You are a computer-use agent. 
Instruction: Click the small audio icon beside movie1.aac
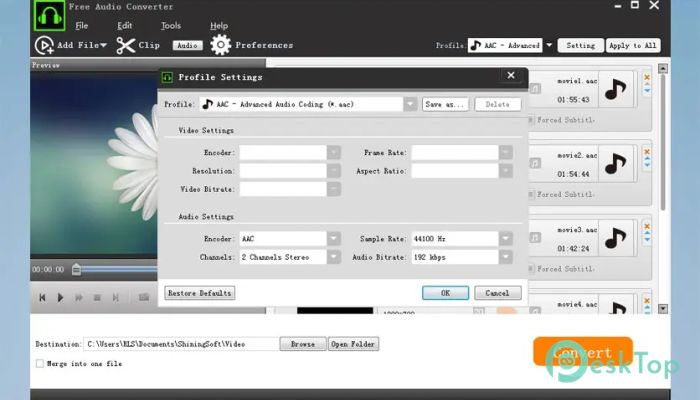click(x=535, y=88)
